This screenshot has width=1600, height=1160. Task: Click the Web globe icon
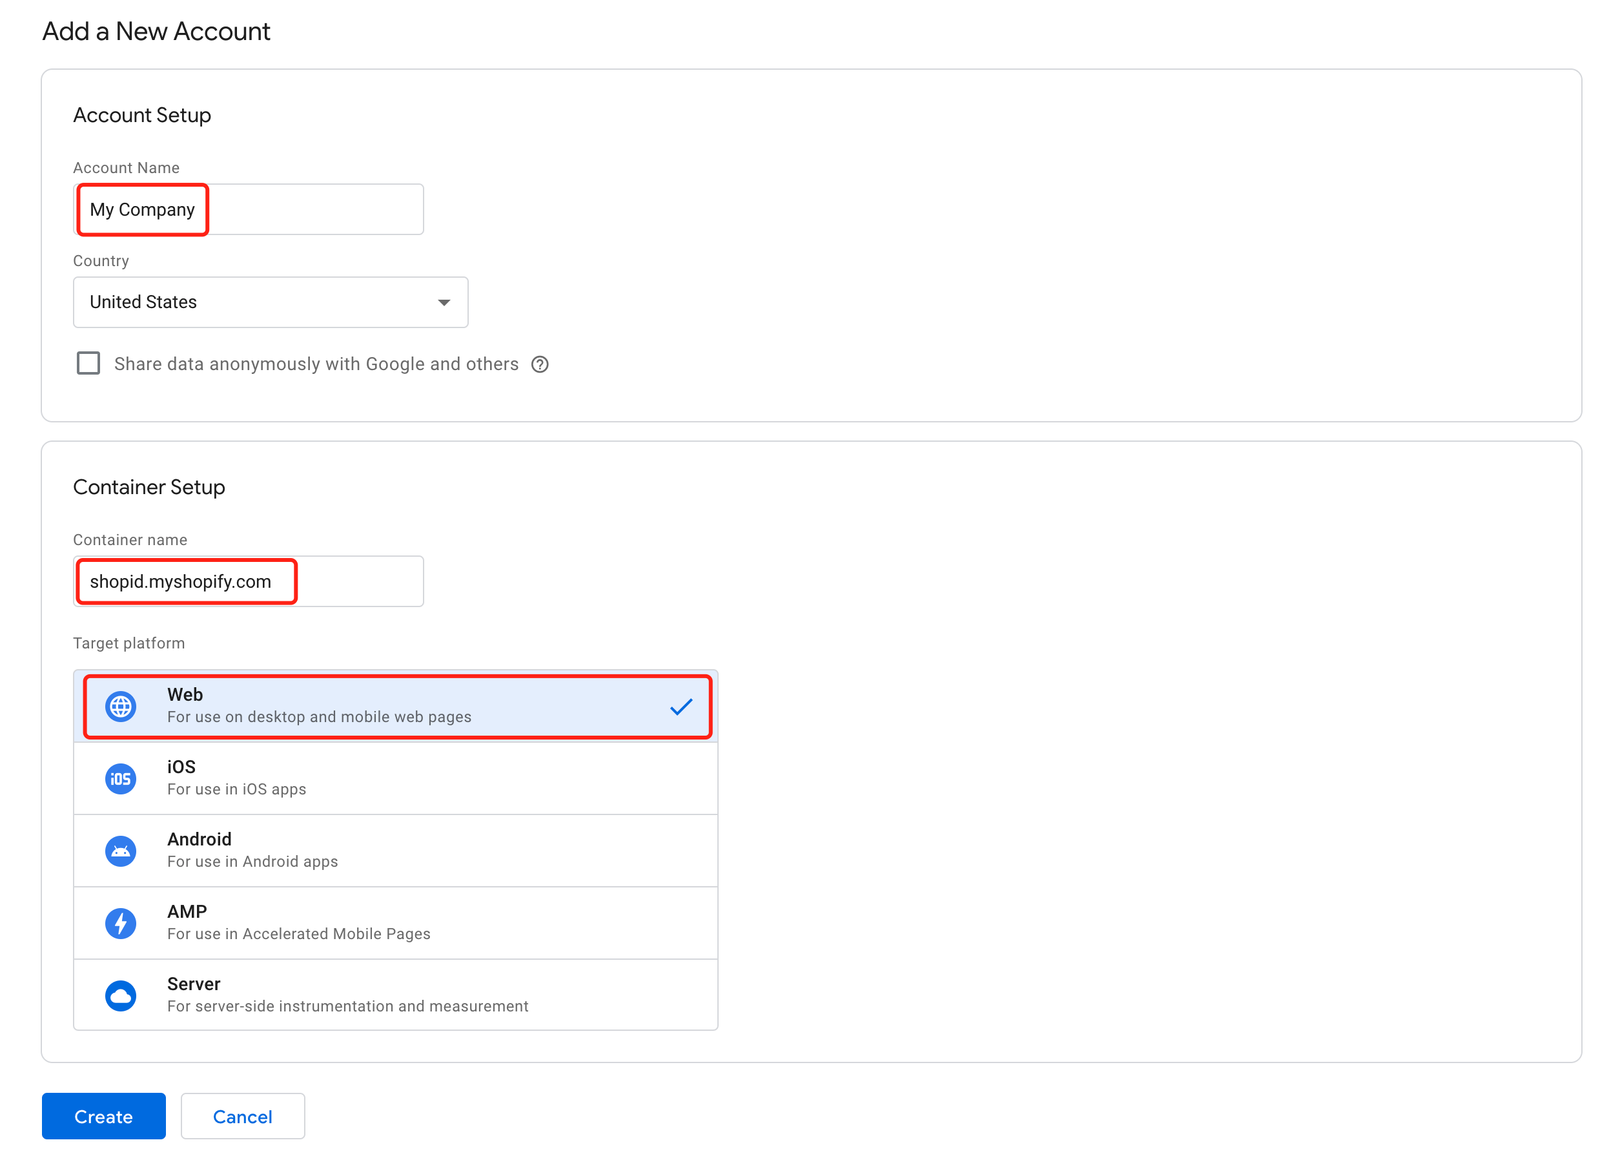coord(121,706)
